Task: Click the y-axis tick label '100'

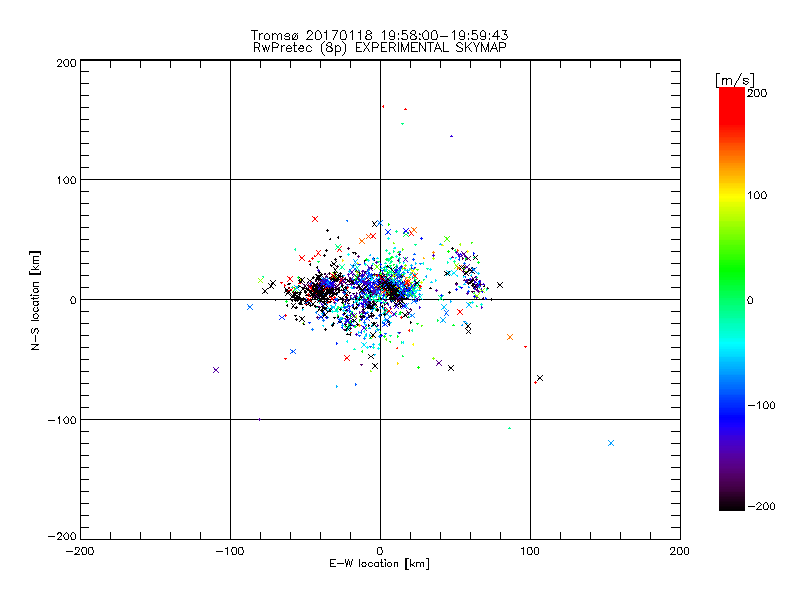Action: (66, 181)
